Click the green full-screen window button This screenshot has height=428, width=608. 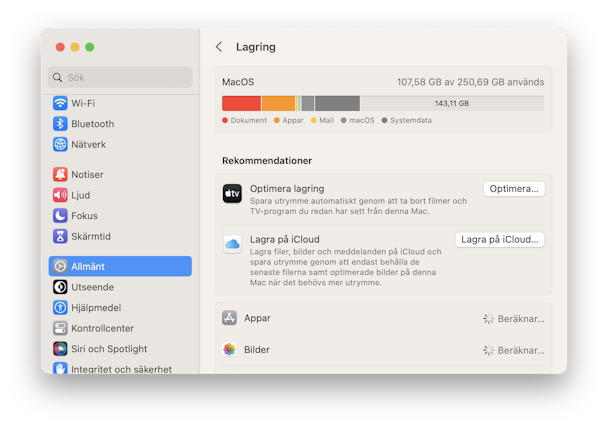[x=90, y=47]
